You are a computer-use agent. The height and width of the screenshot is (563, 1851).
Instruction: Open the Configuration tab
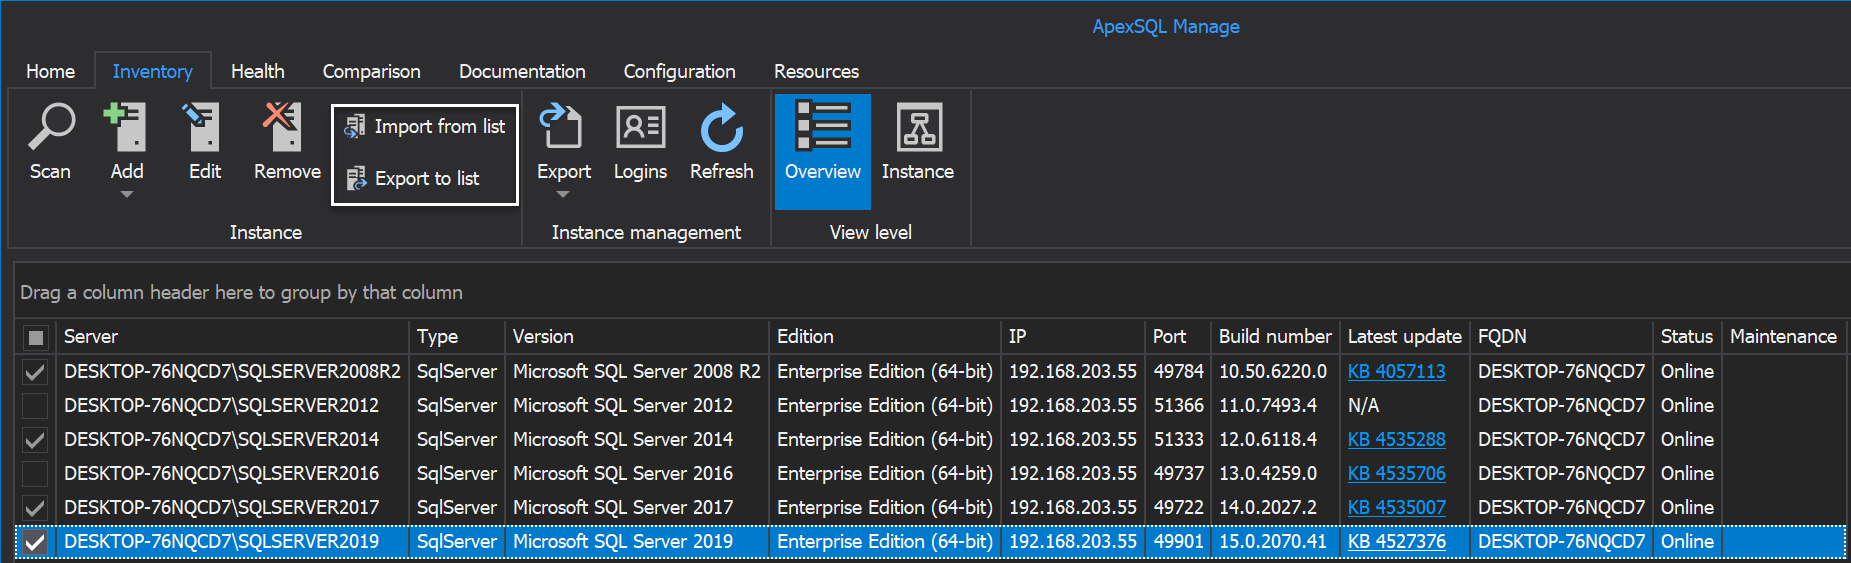(679, 71)
